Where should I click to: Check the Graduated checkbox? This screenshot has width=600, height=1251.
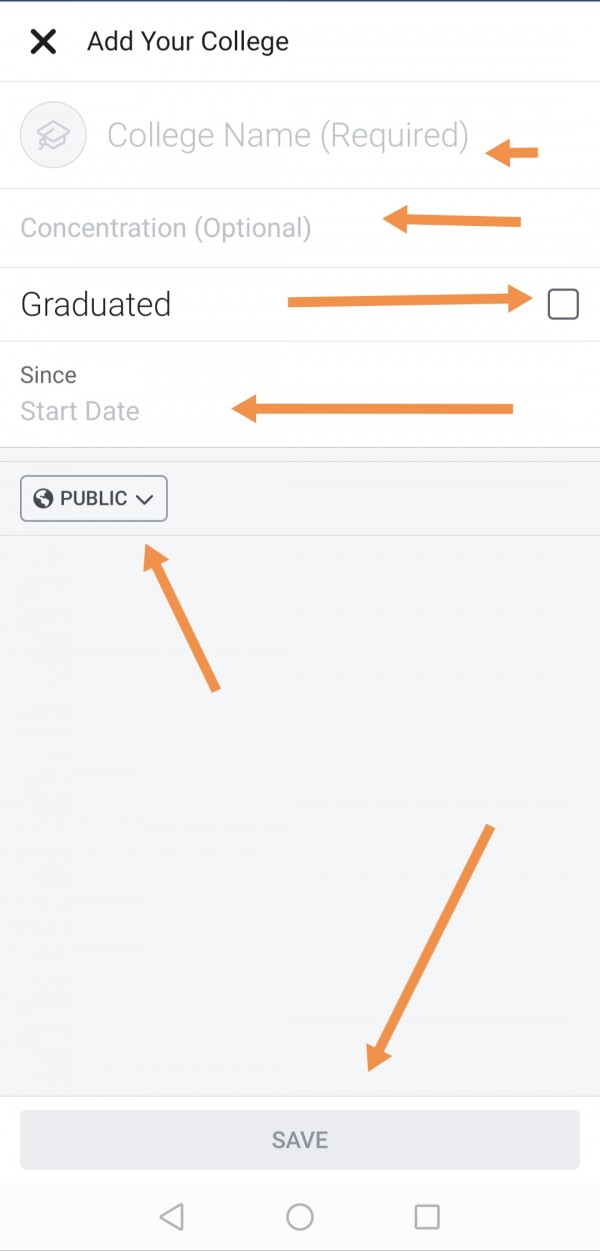[x=563, y=304]
